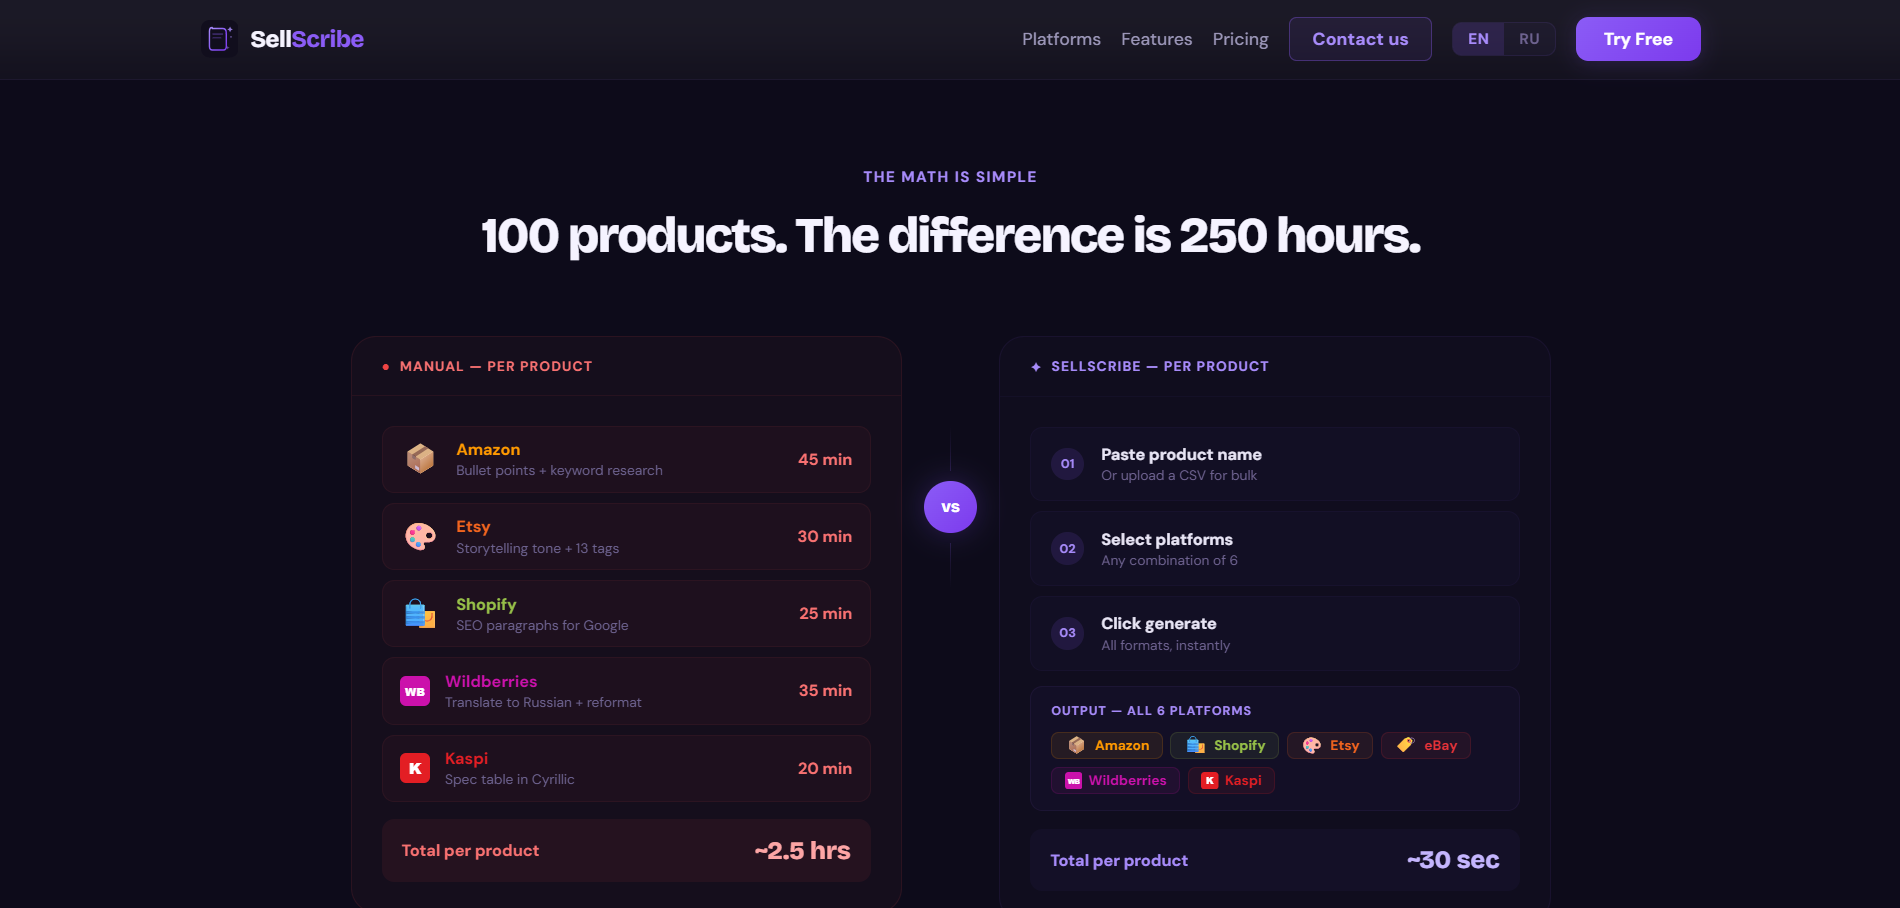Click the Etsy palette icon in manual list
Image resolution: width=1900 pixels, height=908 pixels.
pyautogui.click(x=420, y=537)
